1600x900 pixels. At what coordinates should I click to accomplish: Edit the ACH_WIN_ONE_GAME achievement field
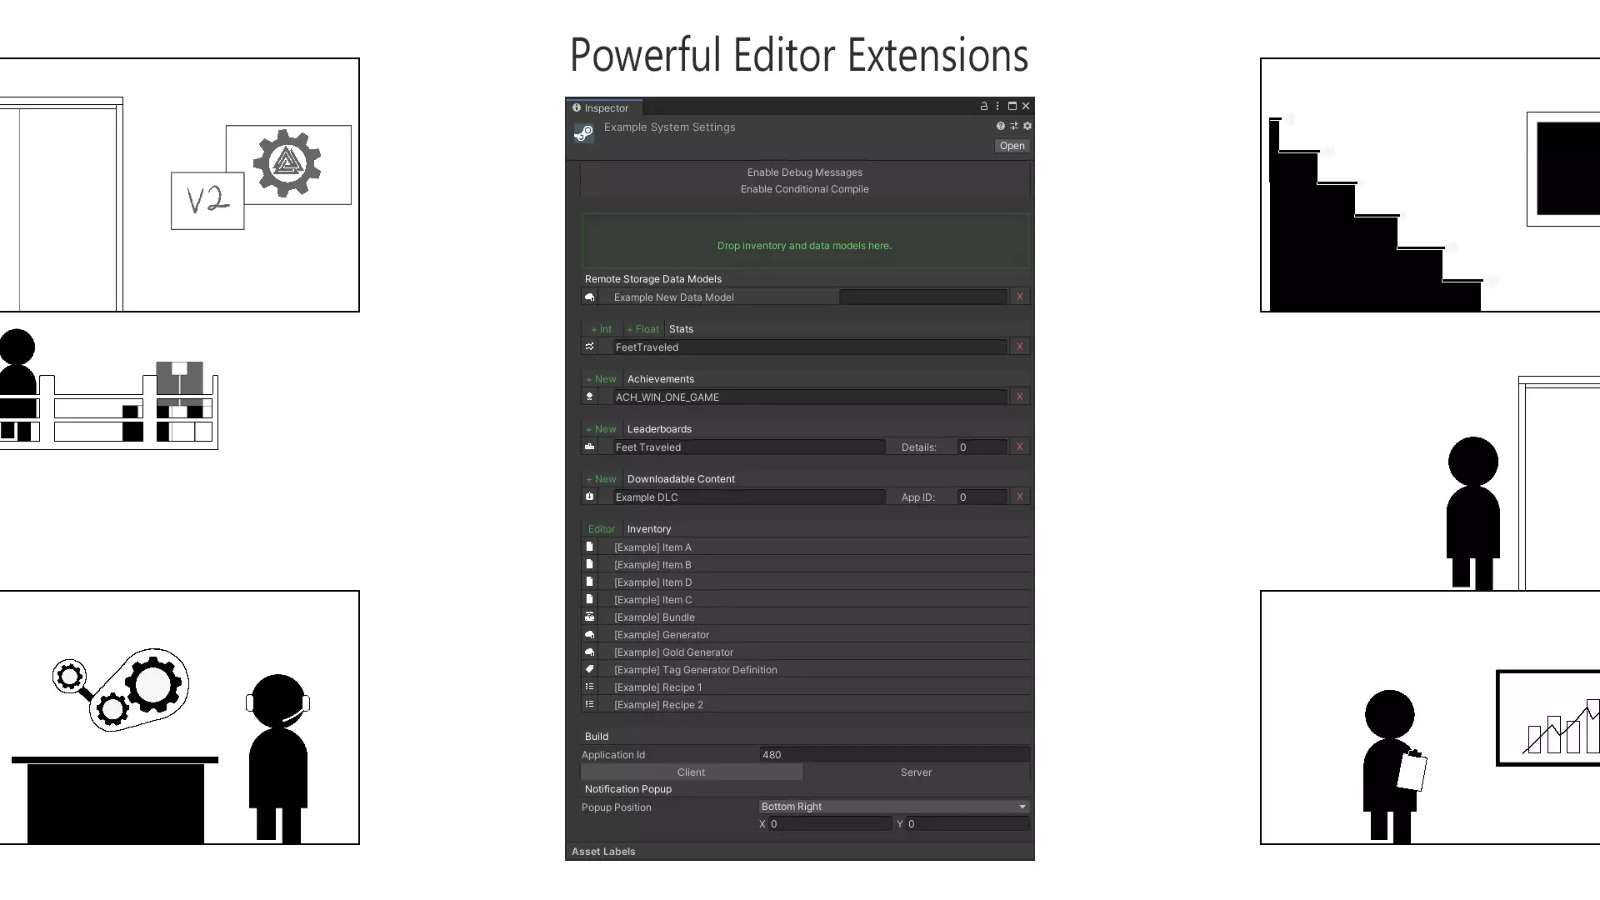point(809,397)
